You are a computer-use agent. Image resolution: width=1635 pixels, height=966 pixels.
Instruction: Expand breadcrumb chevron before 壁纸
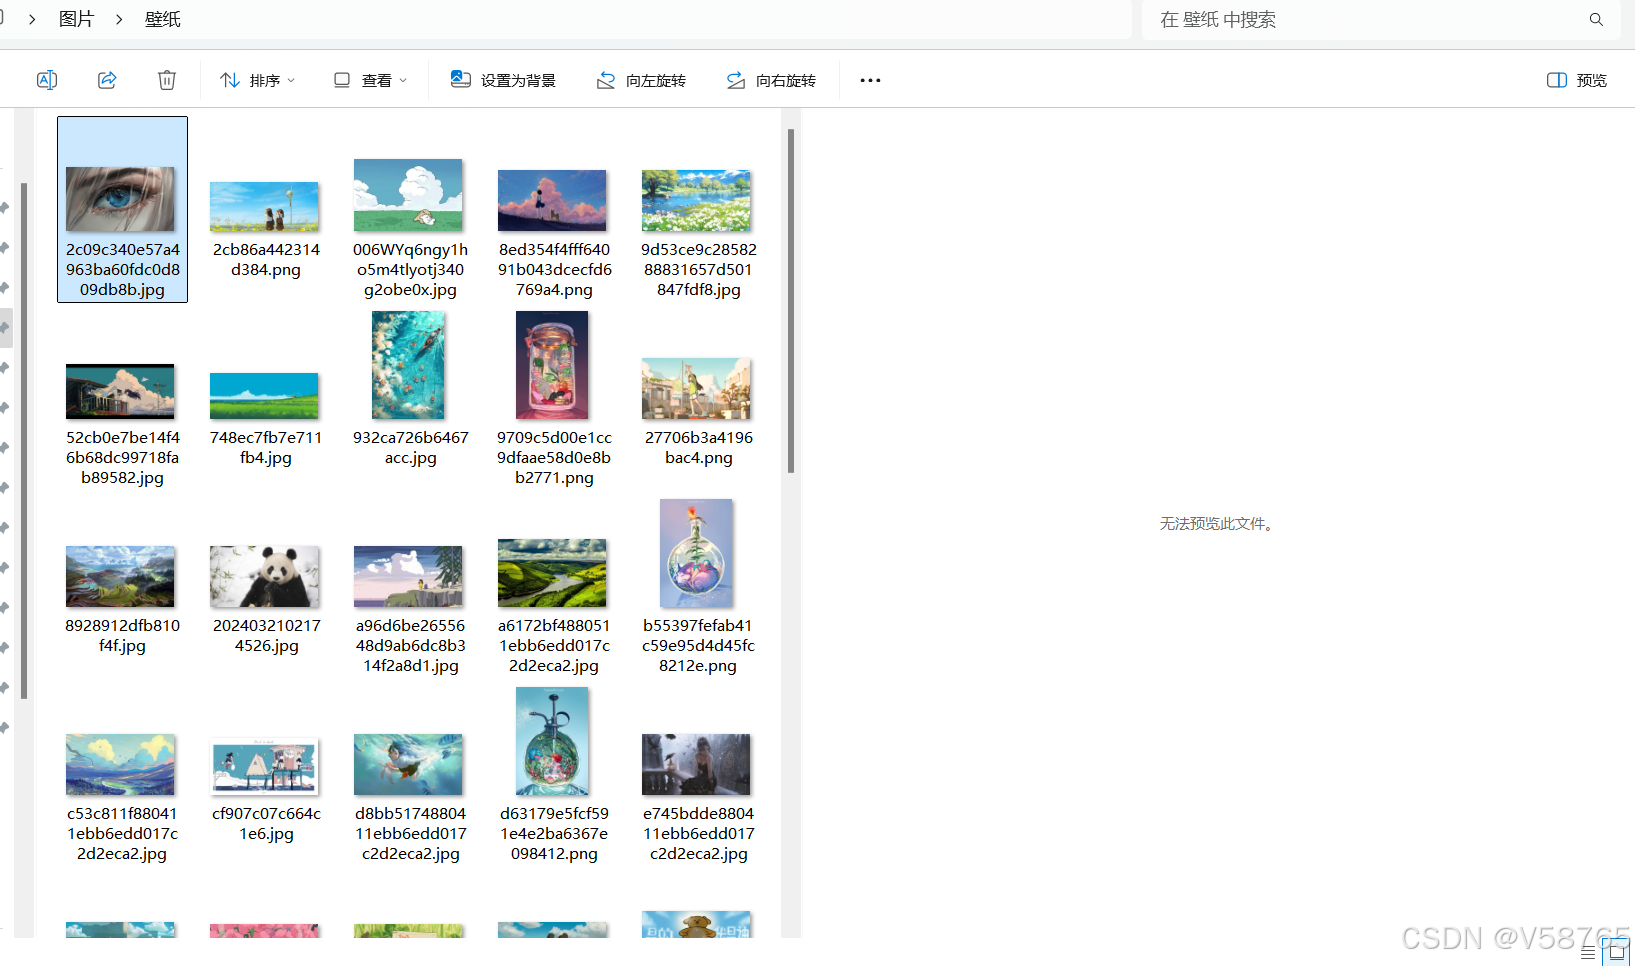click(119, 19)
